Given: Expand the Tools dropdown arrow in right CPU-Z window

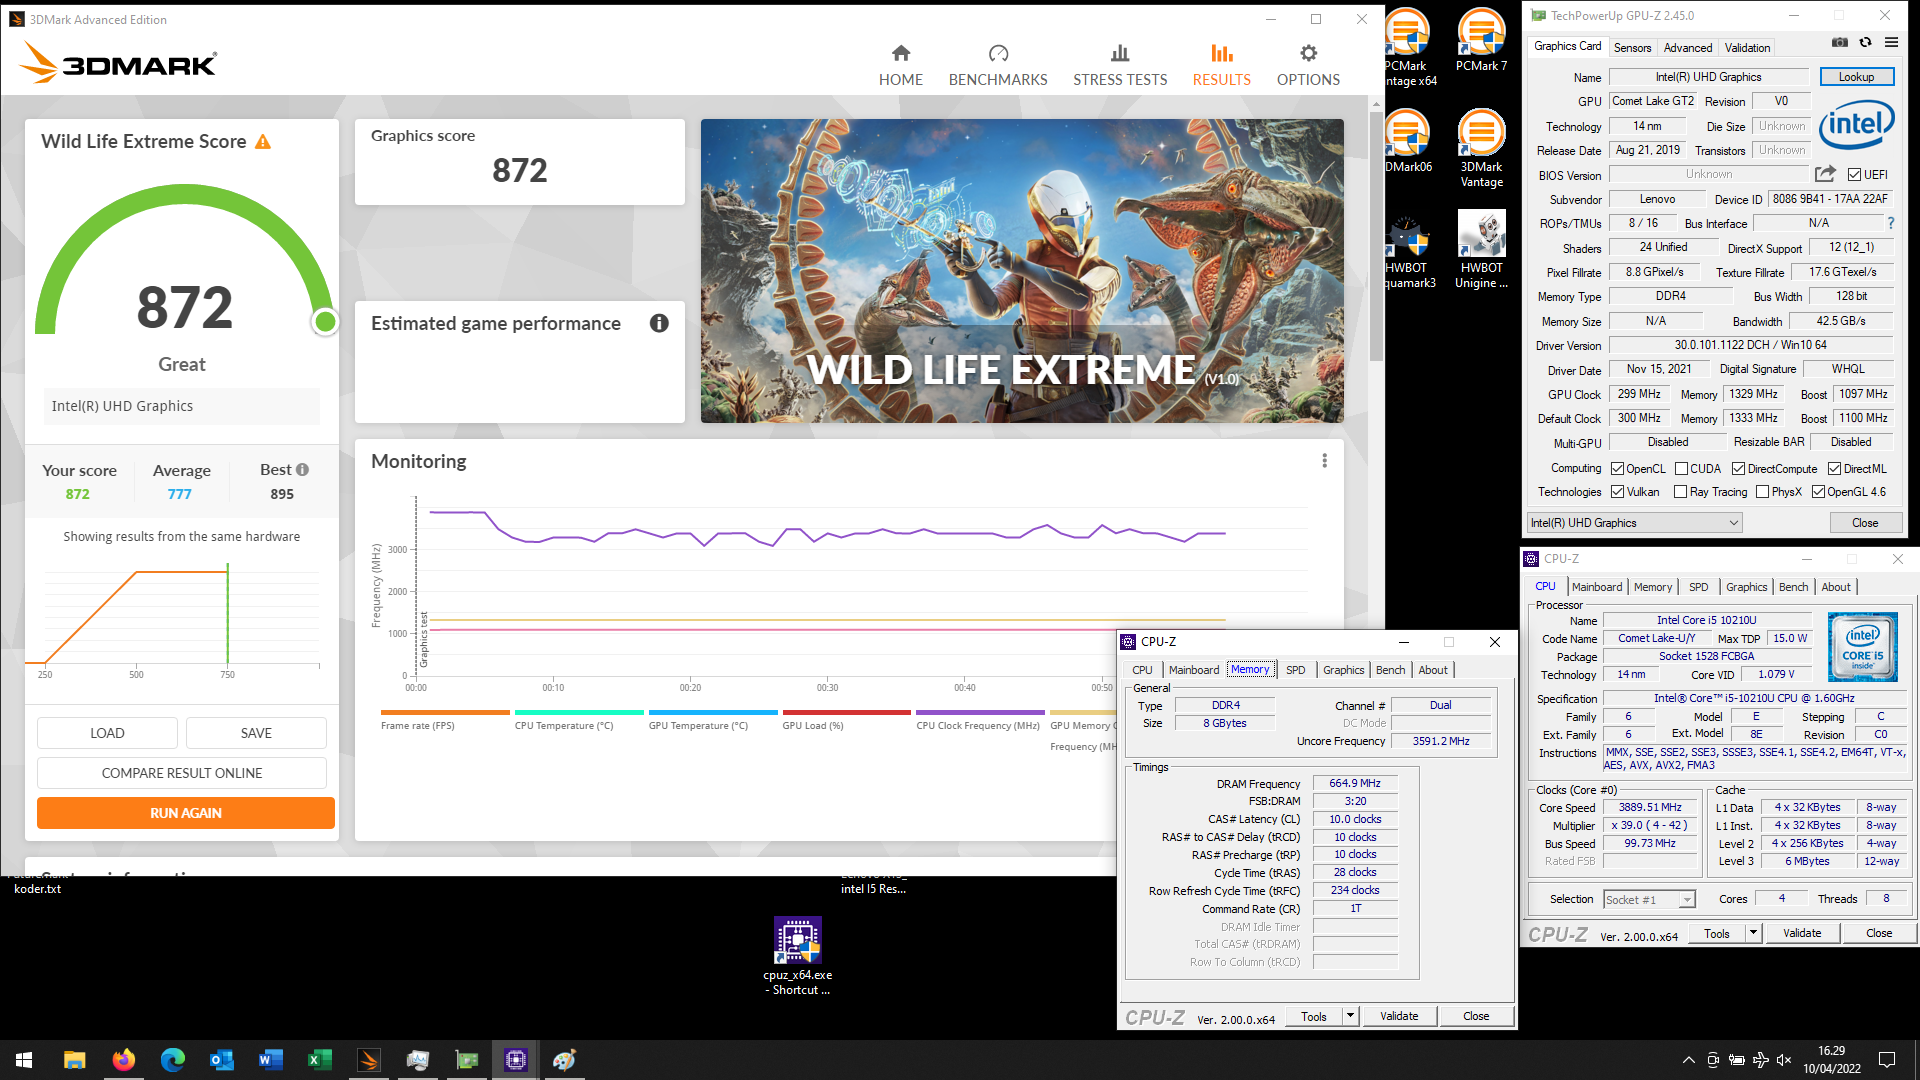Looking at the screenshot, I should point(1752,933).
